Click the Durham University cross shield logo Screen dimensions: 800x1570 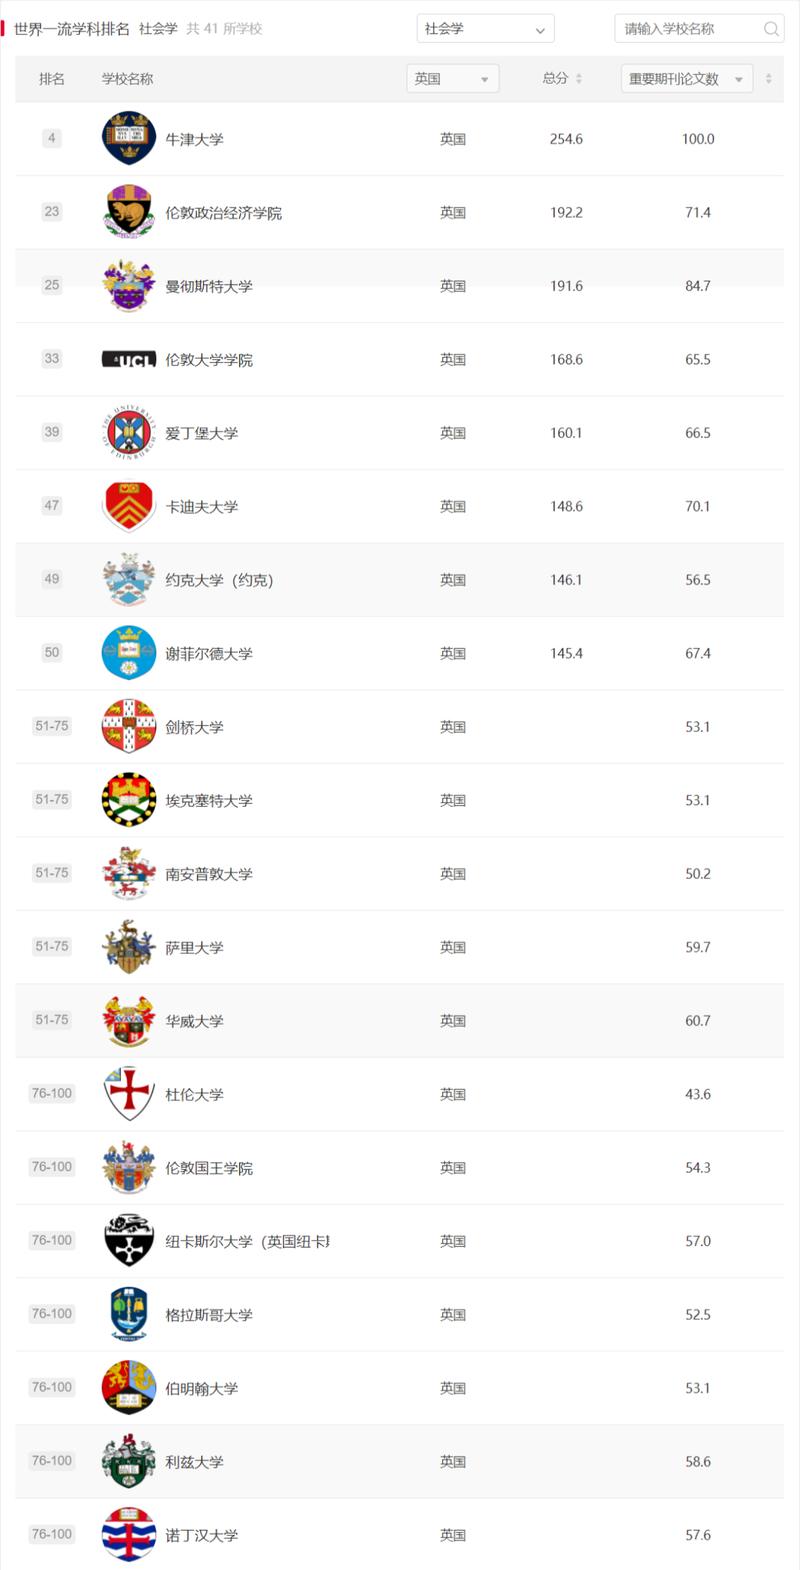coord(129,1094)
